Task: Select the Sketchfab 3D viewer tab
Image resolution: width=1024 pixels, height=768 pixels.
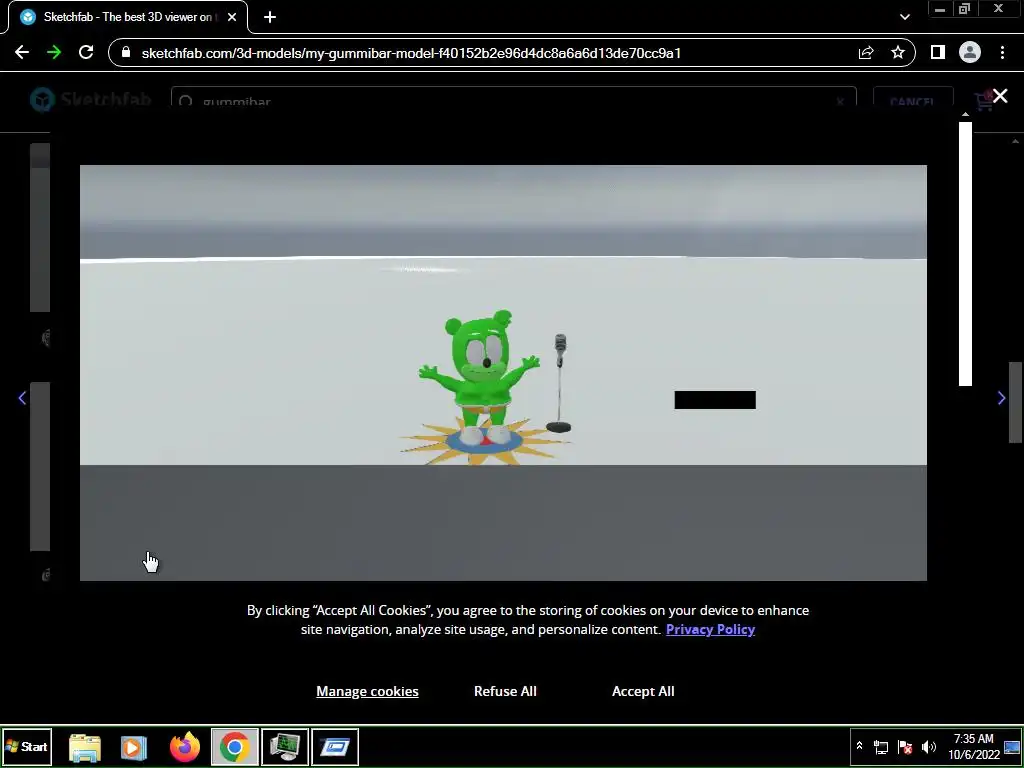Action: pos(127,17)
